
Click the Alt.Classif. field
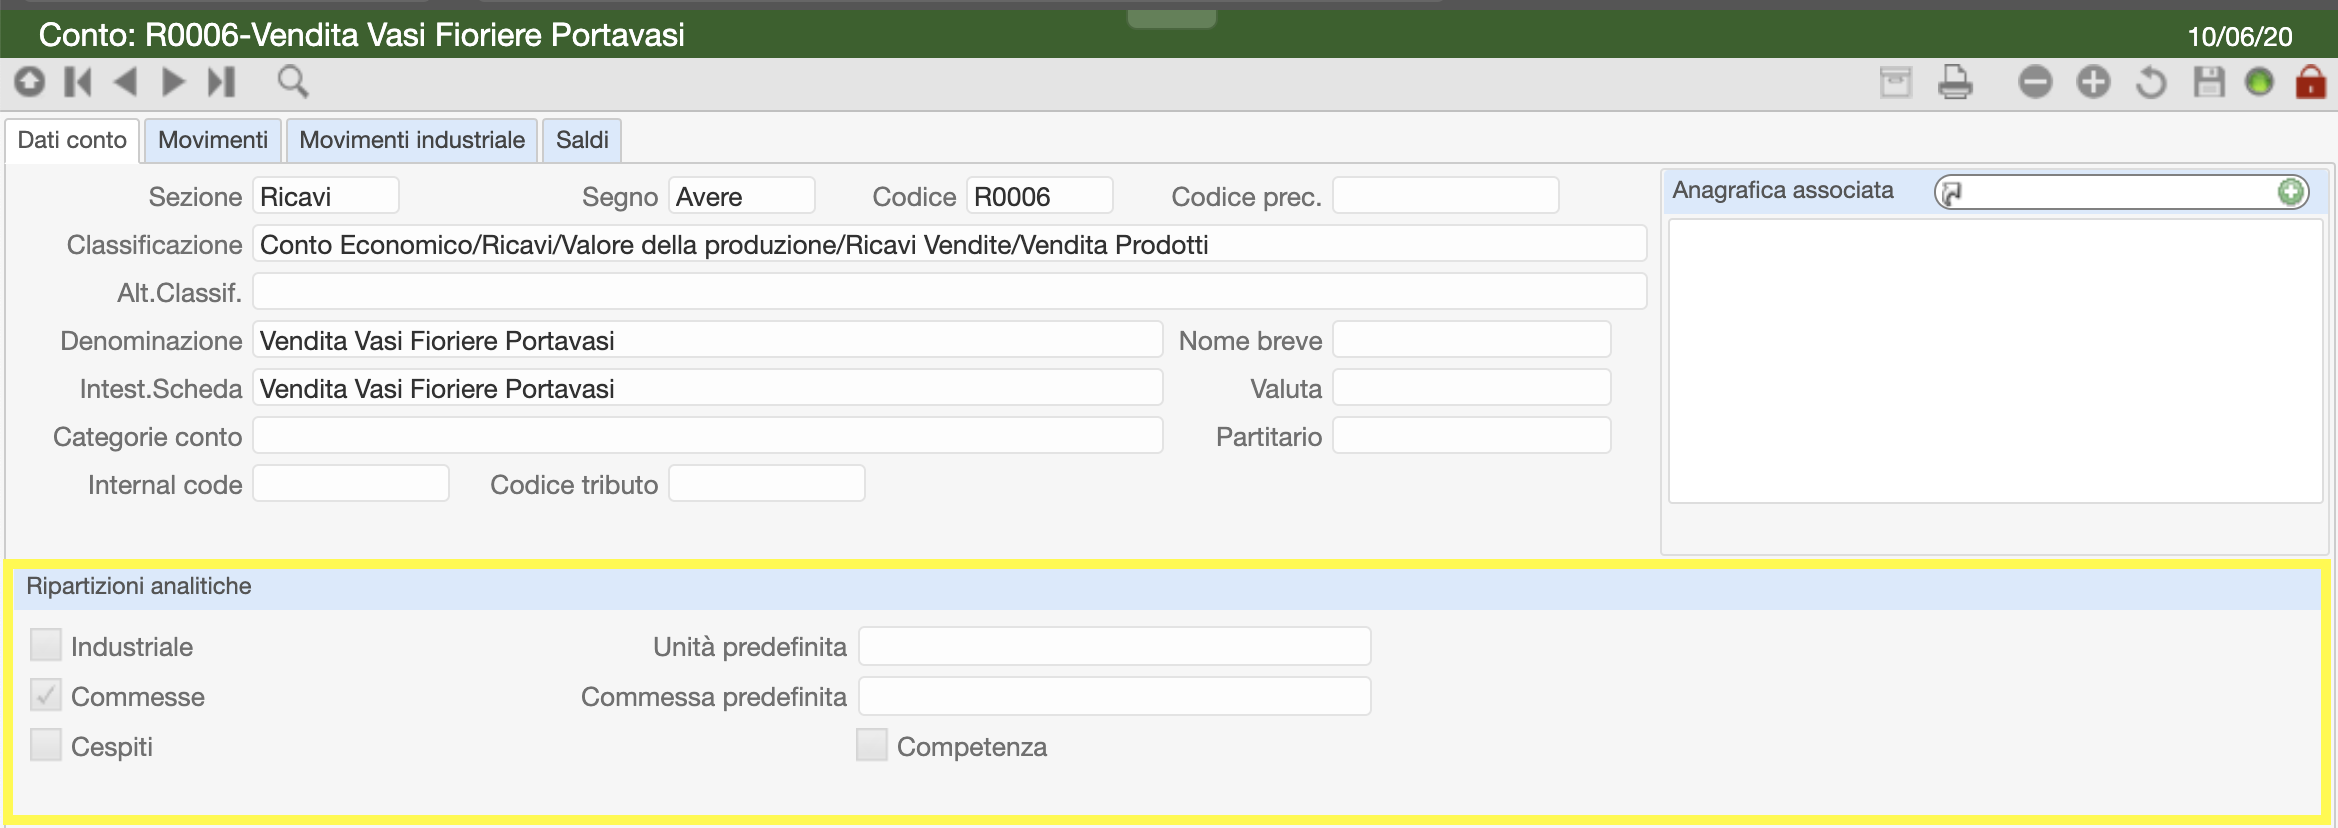950,292
